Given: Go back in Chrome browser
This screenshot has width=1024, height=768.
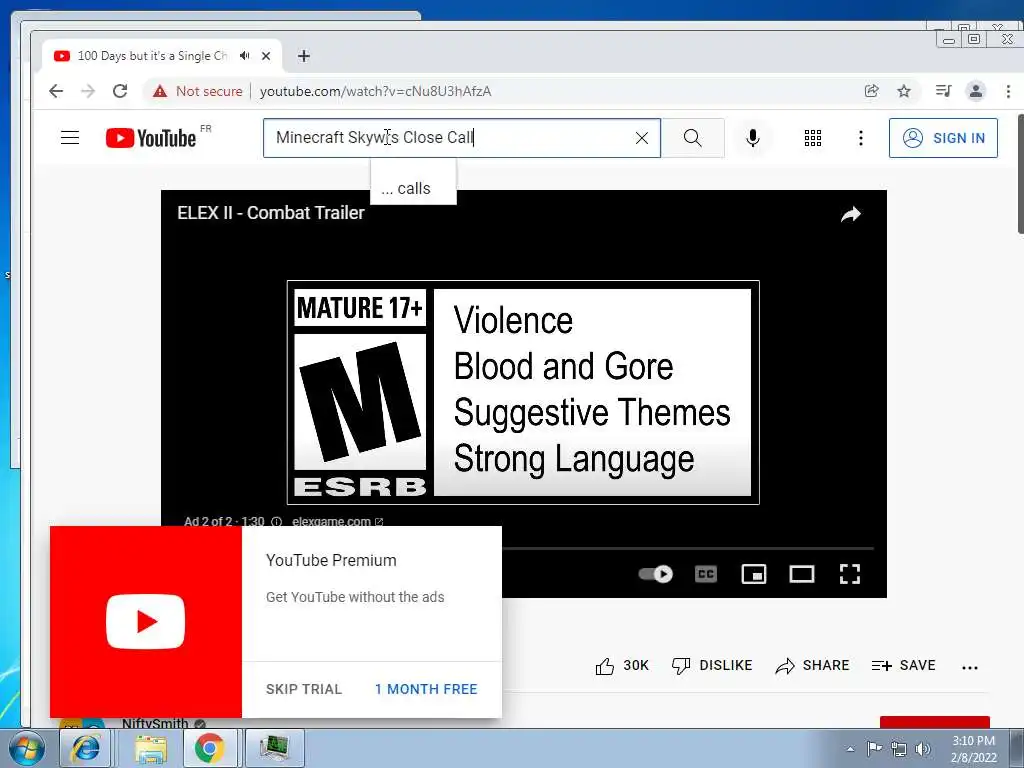Looking at the screenshot, I should (56, 91).
